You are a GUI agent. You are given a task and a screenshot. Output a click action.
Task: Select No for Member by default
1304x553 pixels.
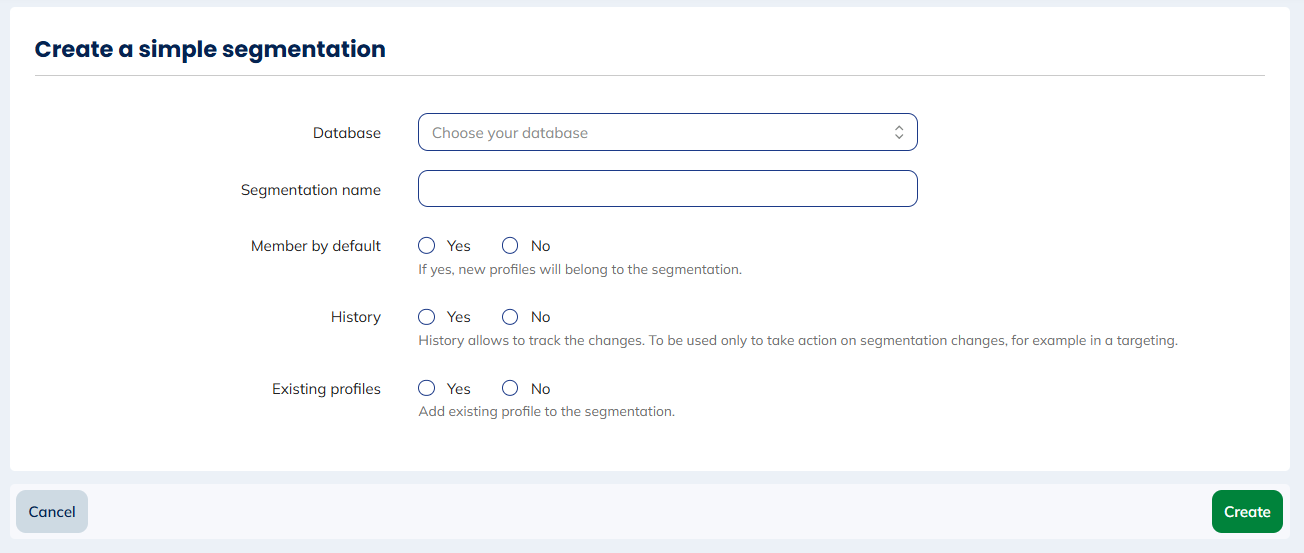[x=510, y=245]
